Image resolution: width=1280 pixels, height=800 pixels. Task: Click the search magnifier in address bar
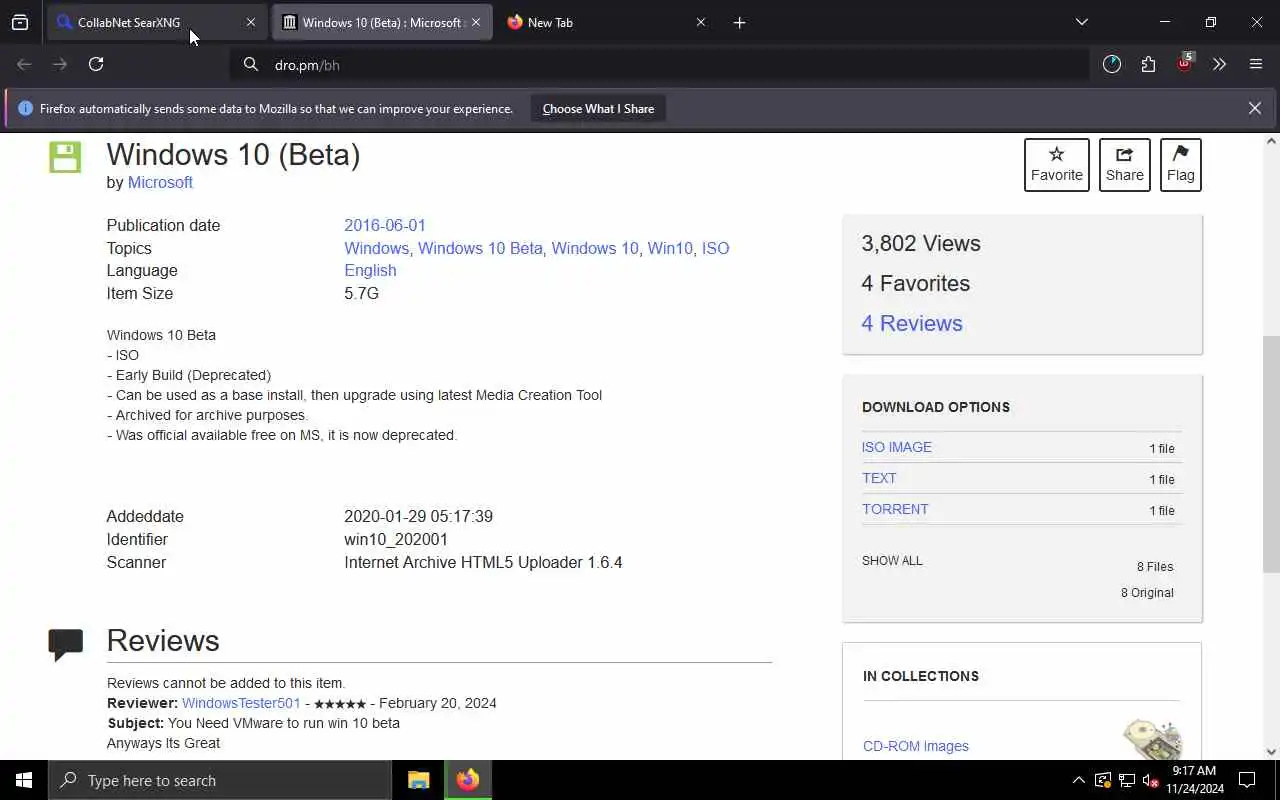point(251,65)
